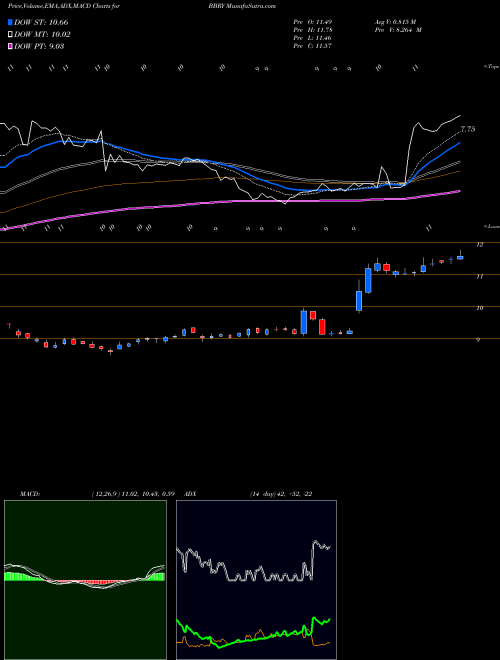This screenshot has width=500, height=660.
Task: Click the '7.75' label on EMA chart
Action: coord(468,129)
